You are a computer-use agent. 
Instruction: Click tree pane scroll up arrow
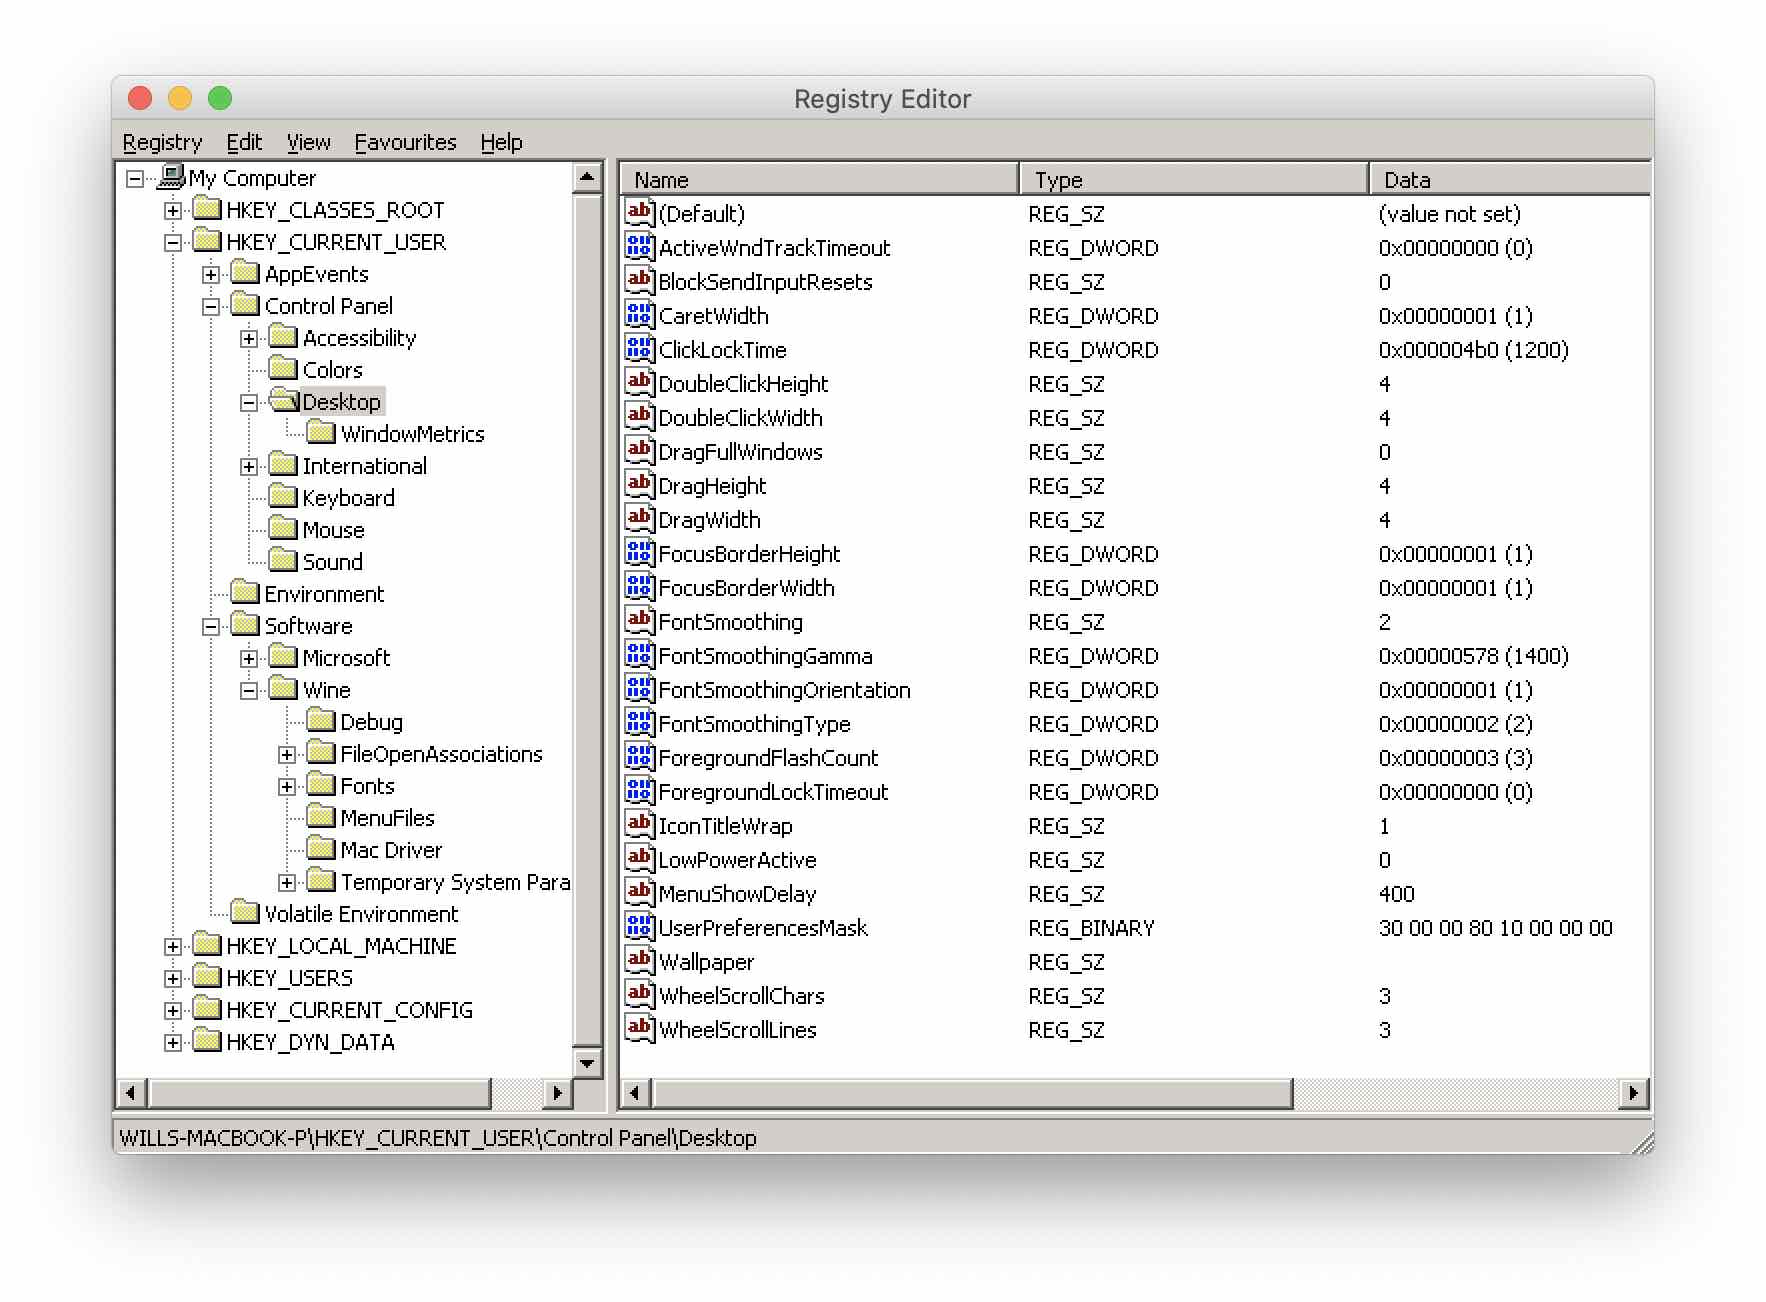pos(587,179)
